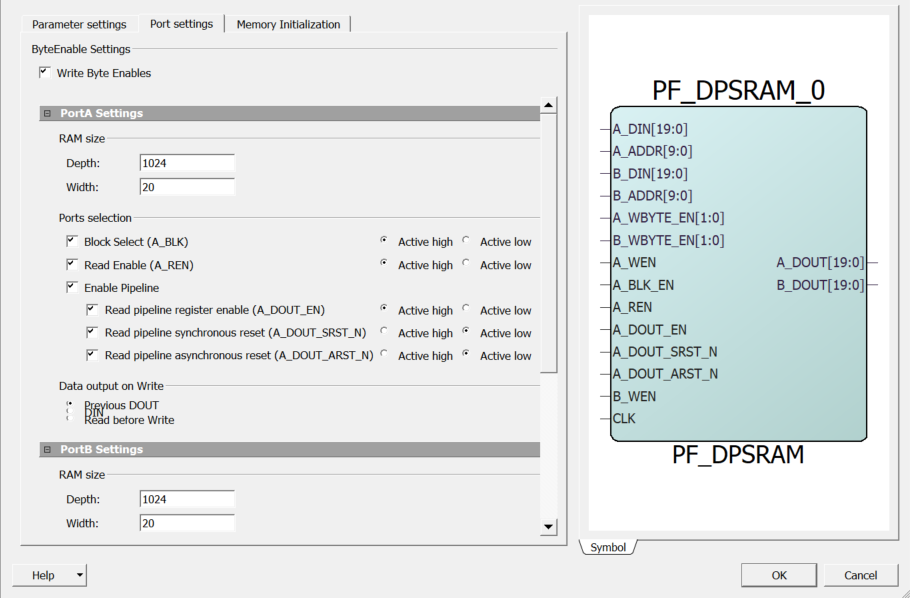
Task: Open the Memory Initialization tab
Action: (x=288, y=24)
